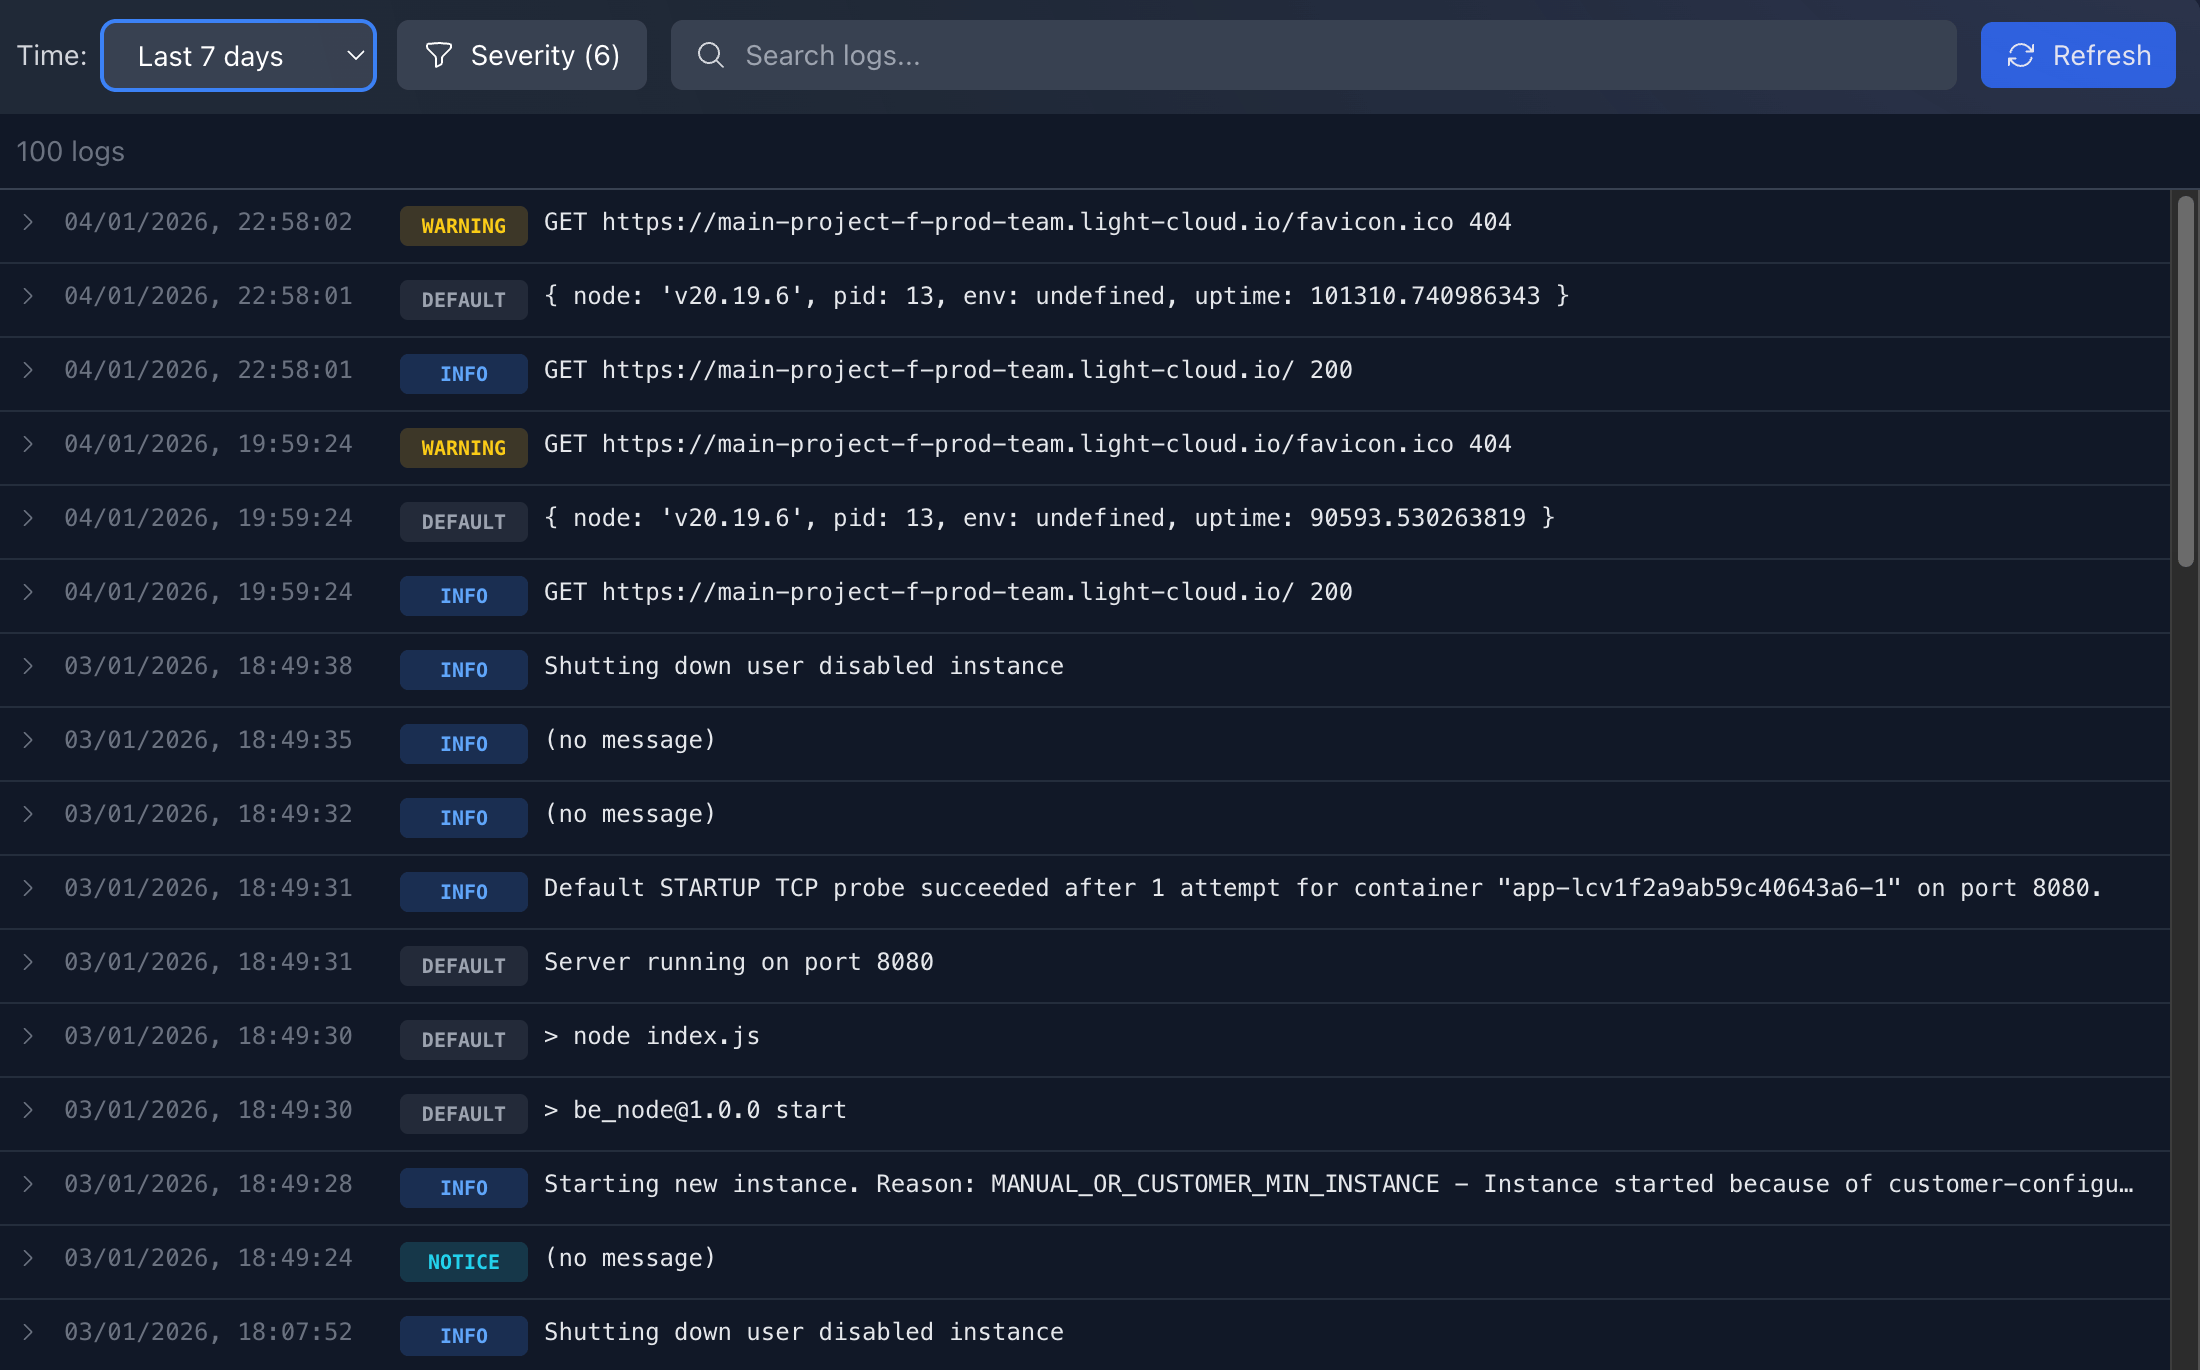This screenshot has width=2200, height=1370.
Task: Open the Severity (6) filter
Action: point(521,55)
